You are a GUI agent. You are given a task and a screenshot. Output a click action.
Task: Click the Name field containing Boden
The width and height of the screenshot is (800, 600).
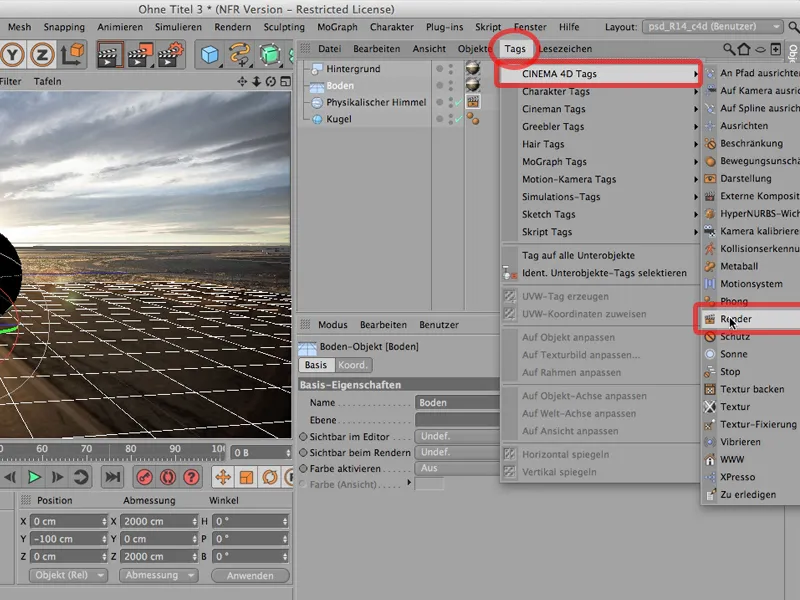tap(457, 403)
